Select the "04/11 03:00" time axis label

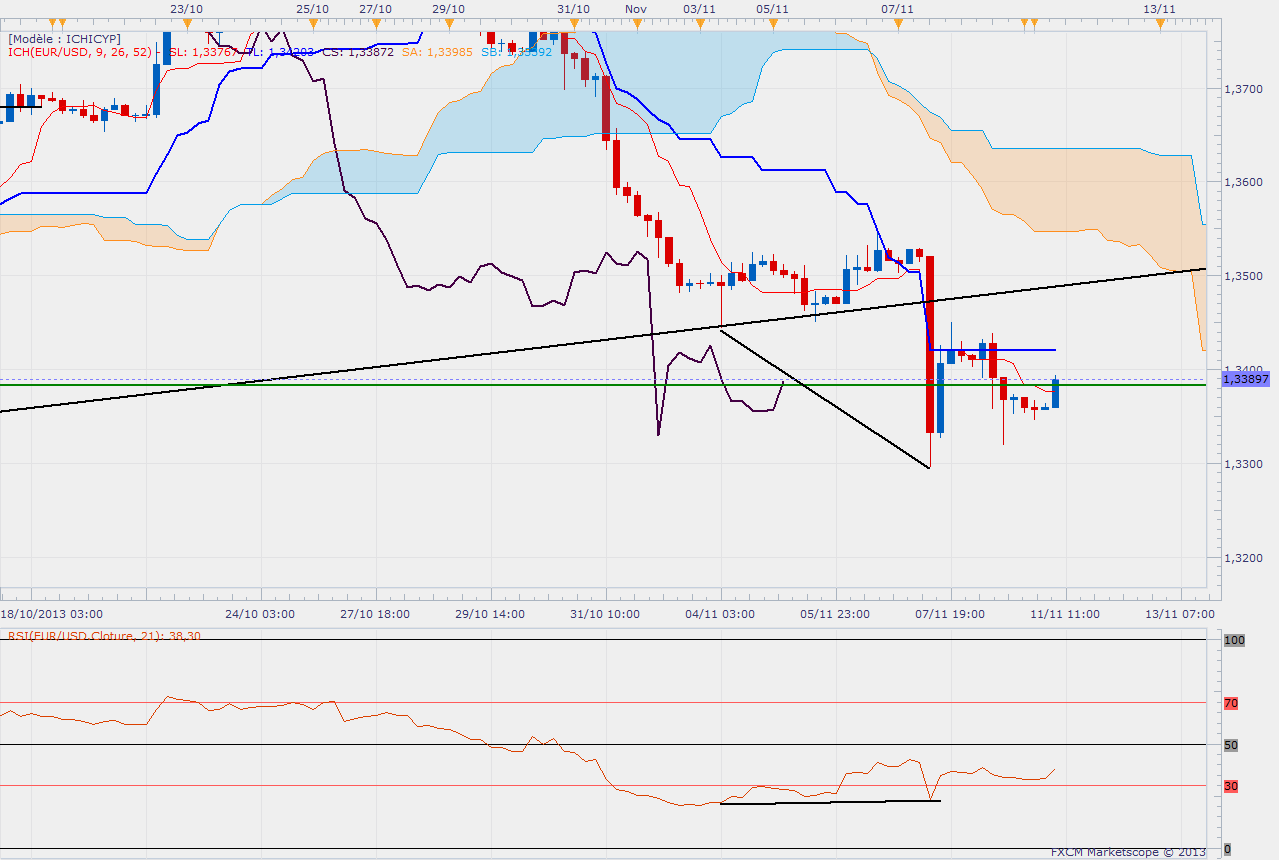coord(719,614)
